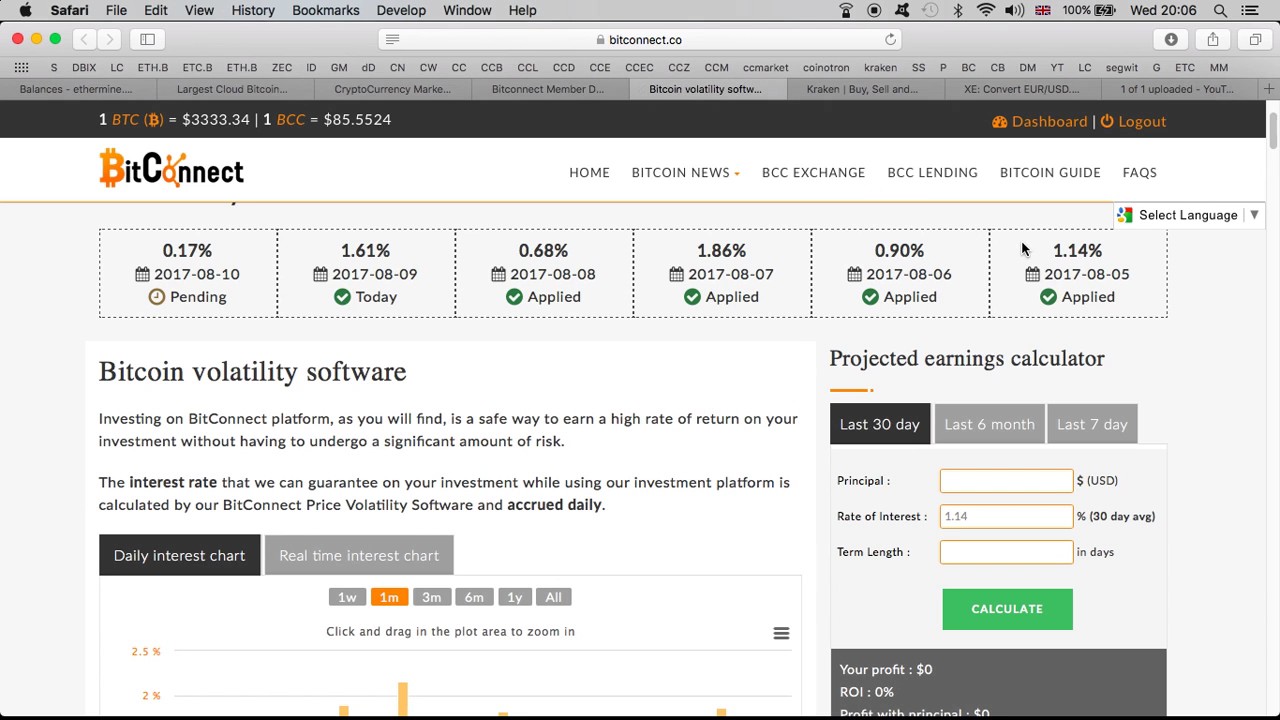Open the coinotron bookmark
Viewport: 1280px width, 720px height.
(826, 67)
